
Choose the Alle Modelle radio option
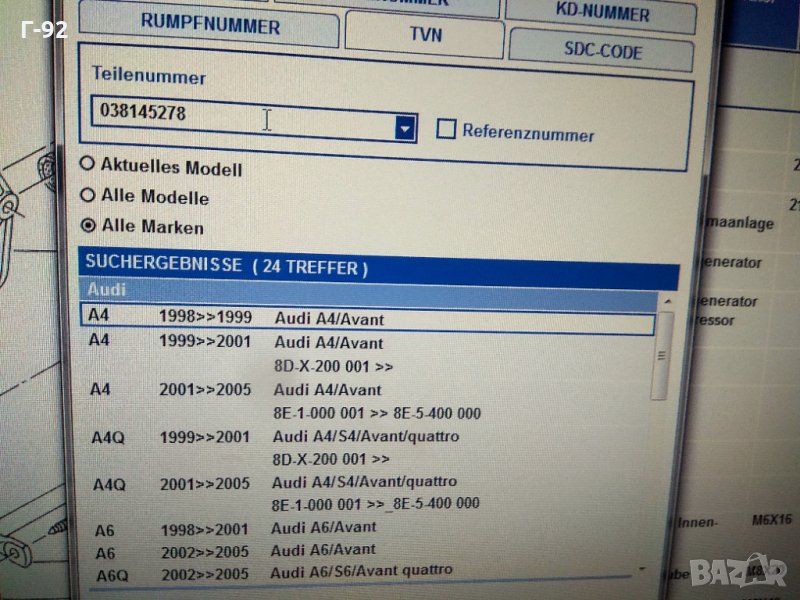(88, 194)
